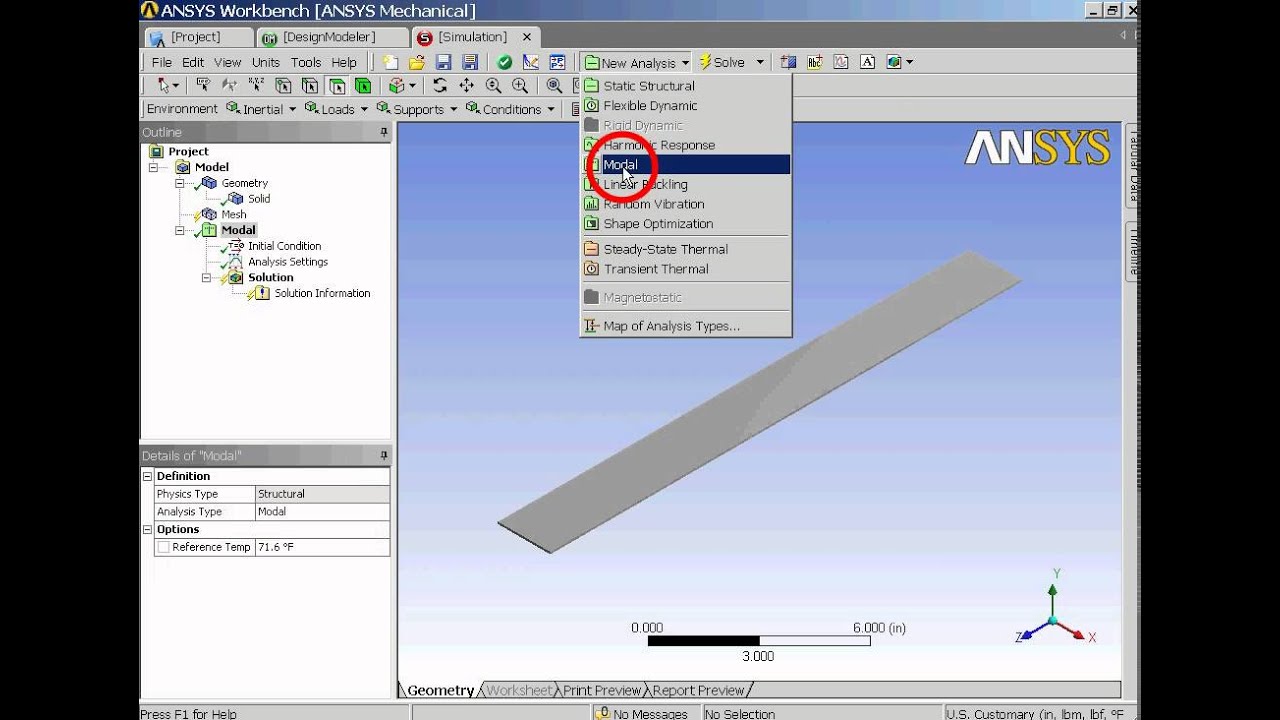Click the Environment toolbar label
This screenshot has width=1280, height=720.
tap(182, 109)
